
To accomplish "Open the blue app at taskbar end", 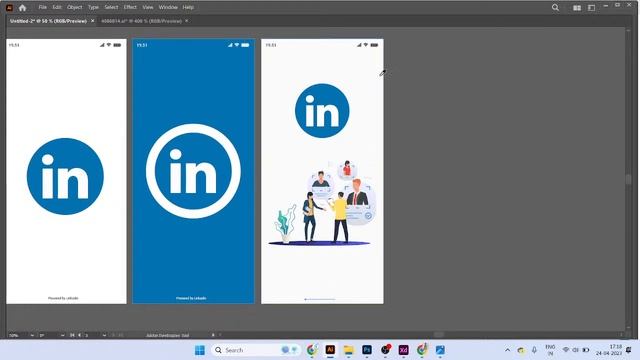I will (440, 350).
